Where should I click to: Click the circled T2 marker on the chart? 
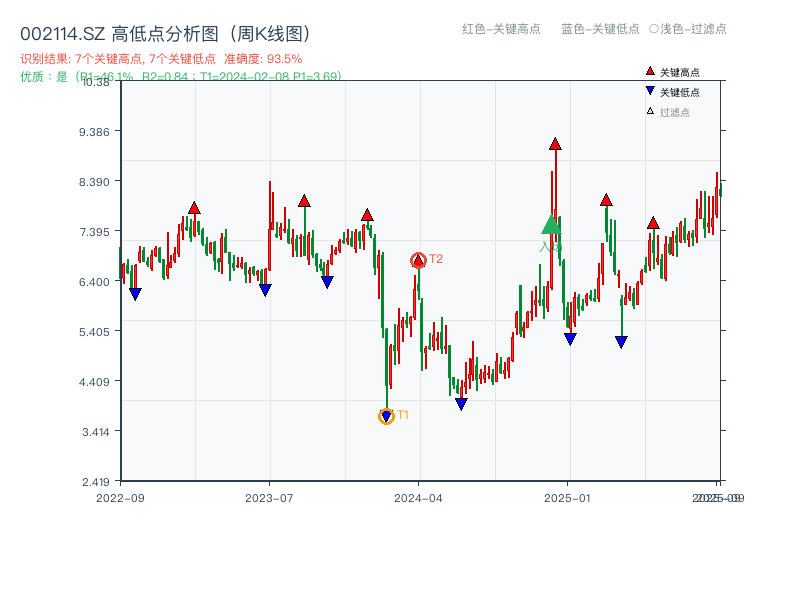pyautogui.click(x=419, y=259)
